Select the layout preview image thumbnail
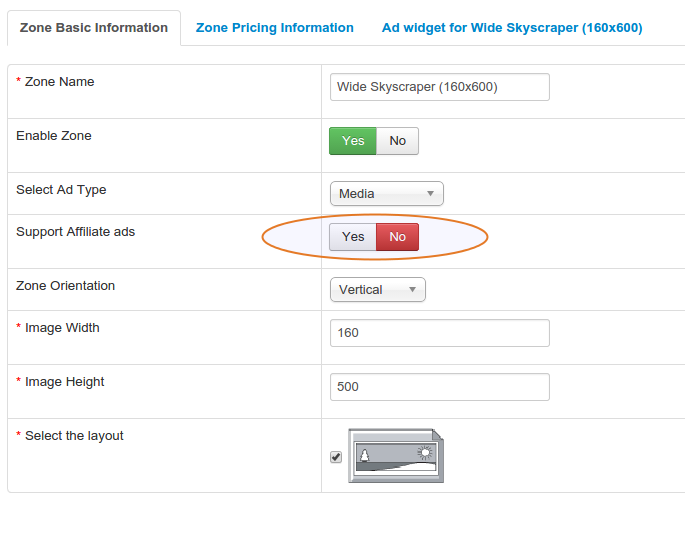685x535 pixels. 396,456
